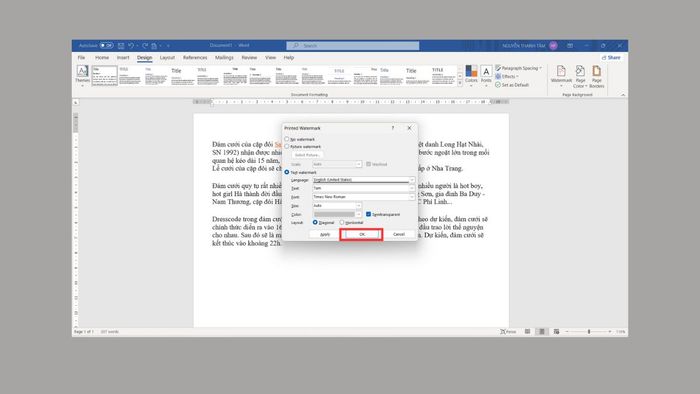Open the Watermark ribbon button

tap(561, 76)
